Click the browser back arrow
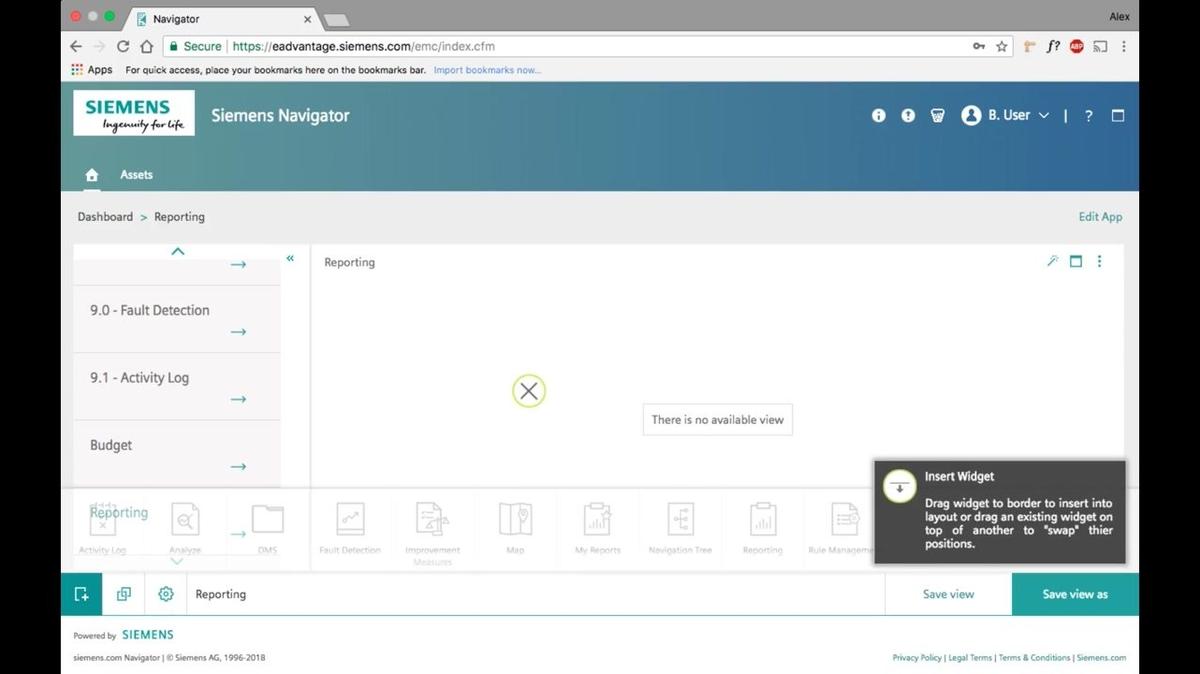This screenshot has height=674, width=1200. click(76, 46)
